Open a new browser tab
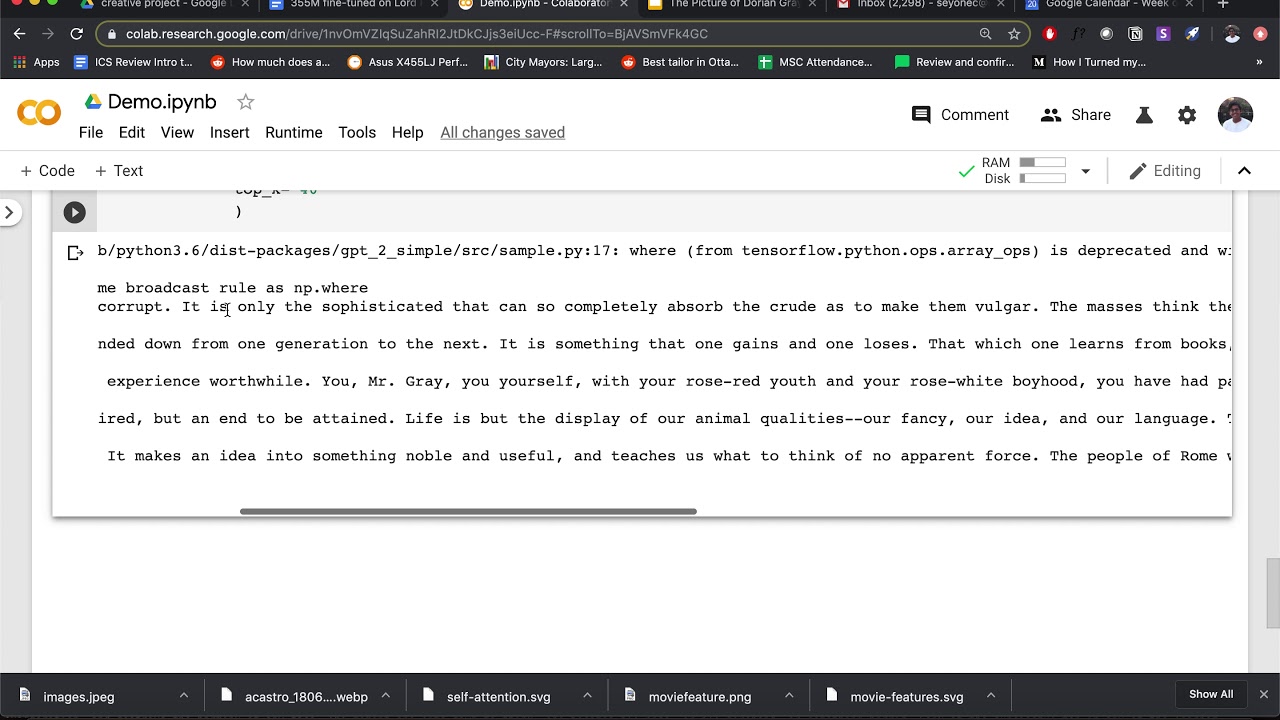1280x720 pixels. [1223, 5]
